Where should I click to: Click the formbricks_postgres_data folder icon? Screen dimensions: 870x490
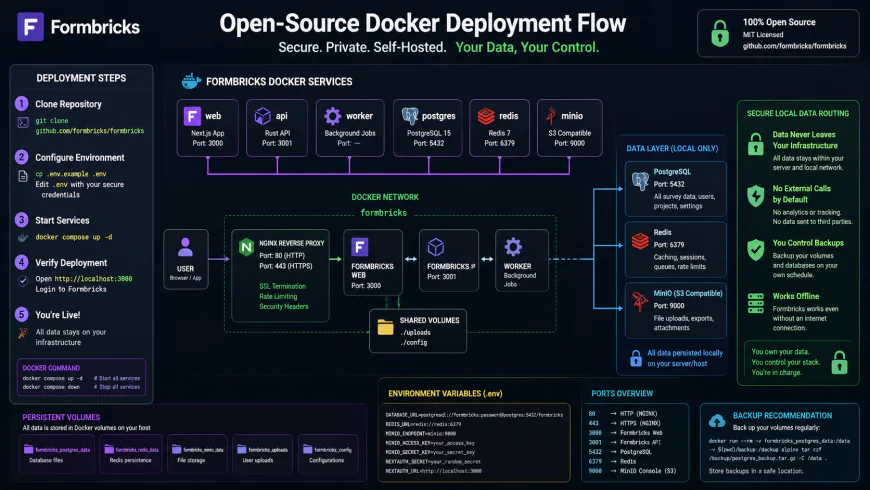tap(28, 449)
